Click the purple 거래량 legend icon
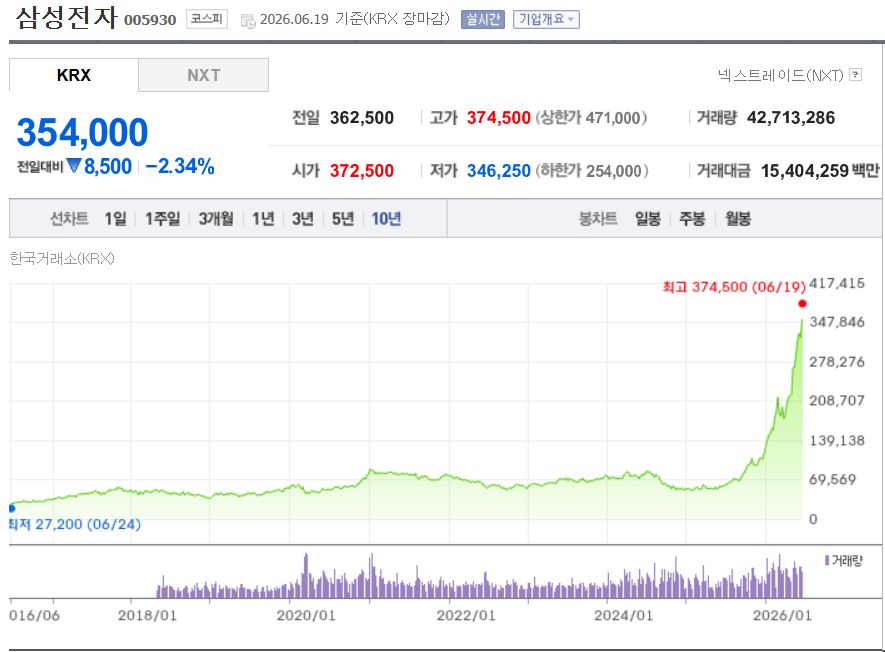Viewport: 885px width, 652px height. [x=827, y=560]
